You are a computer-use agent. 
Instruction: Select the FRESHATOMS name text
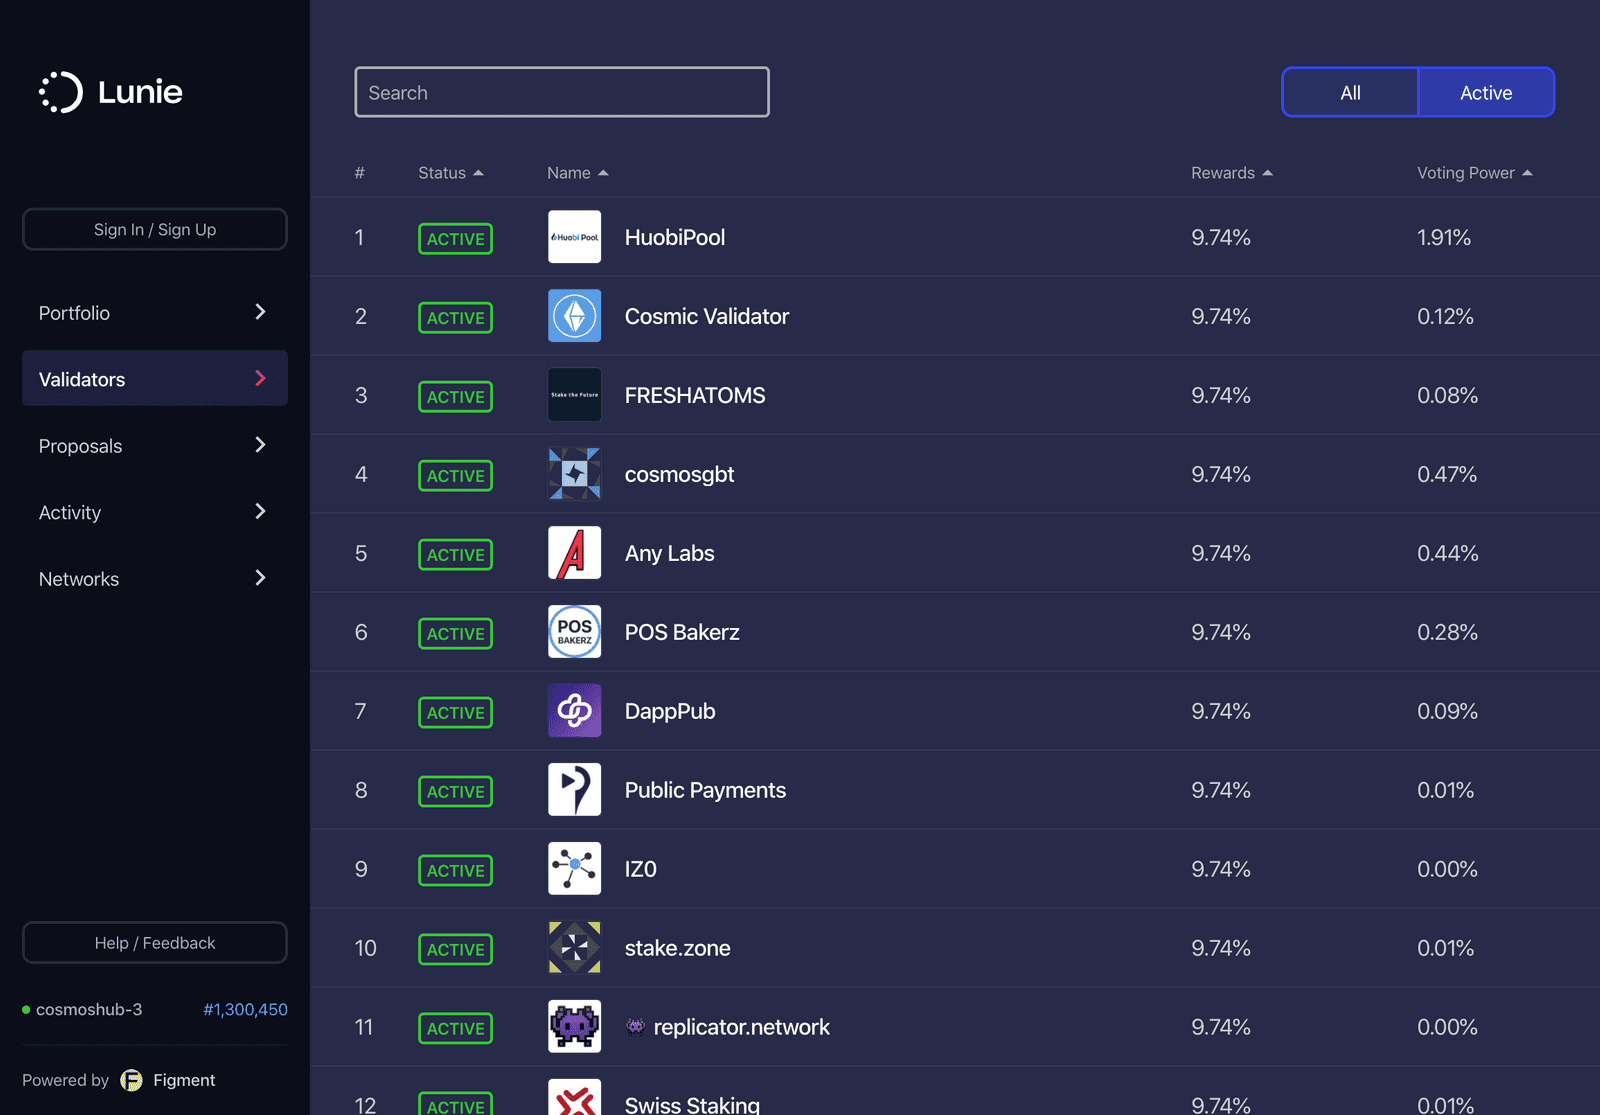(x=695, y=396)
